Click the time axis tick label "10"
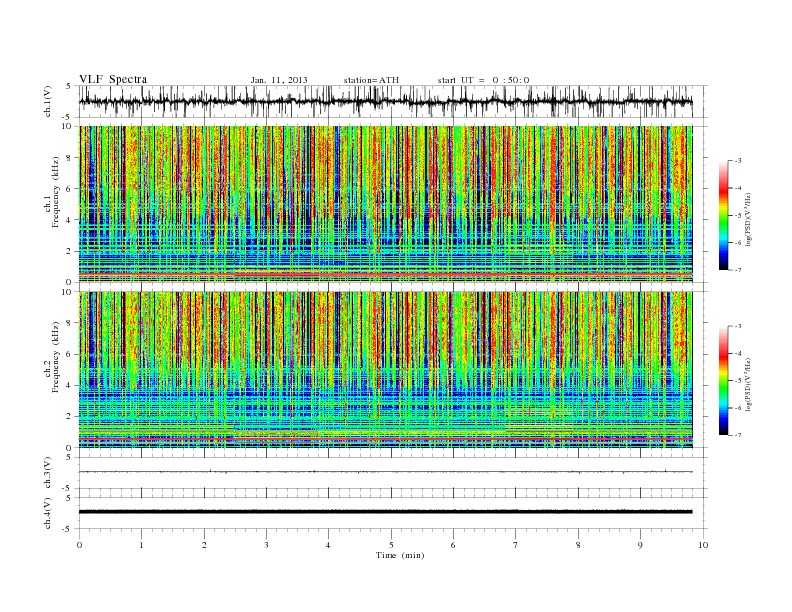This screenshot has width=792, height=612. click(x=703, y=545)
